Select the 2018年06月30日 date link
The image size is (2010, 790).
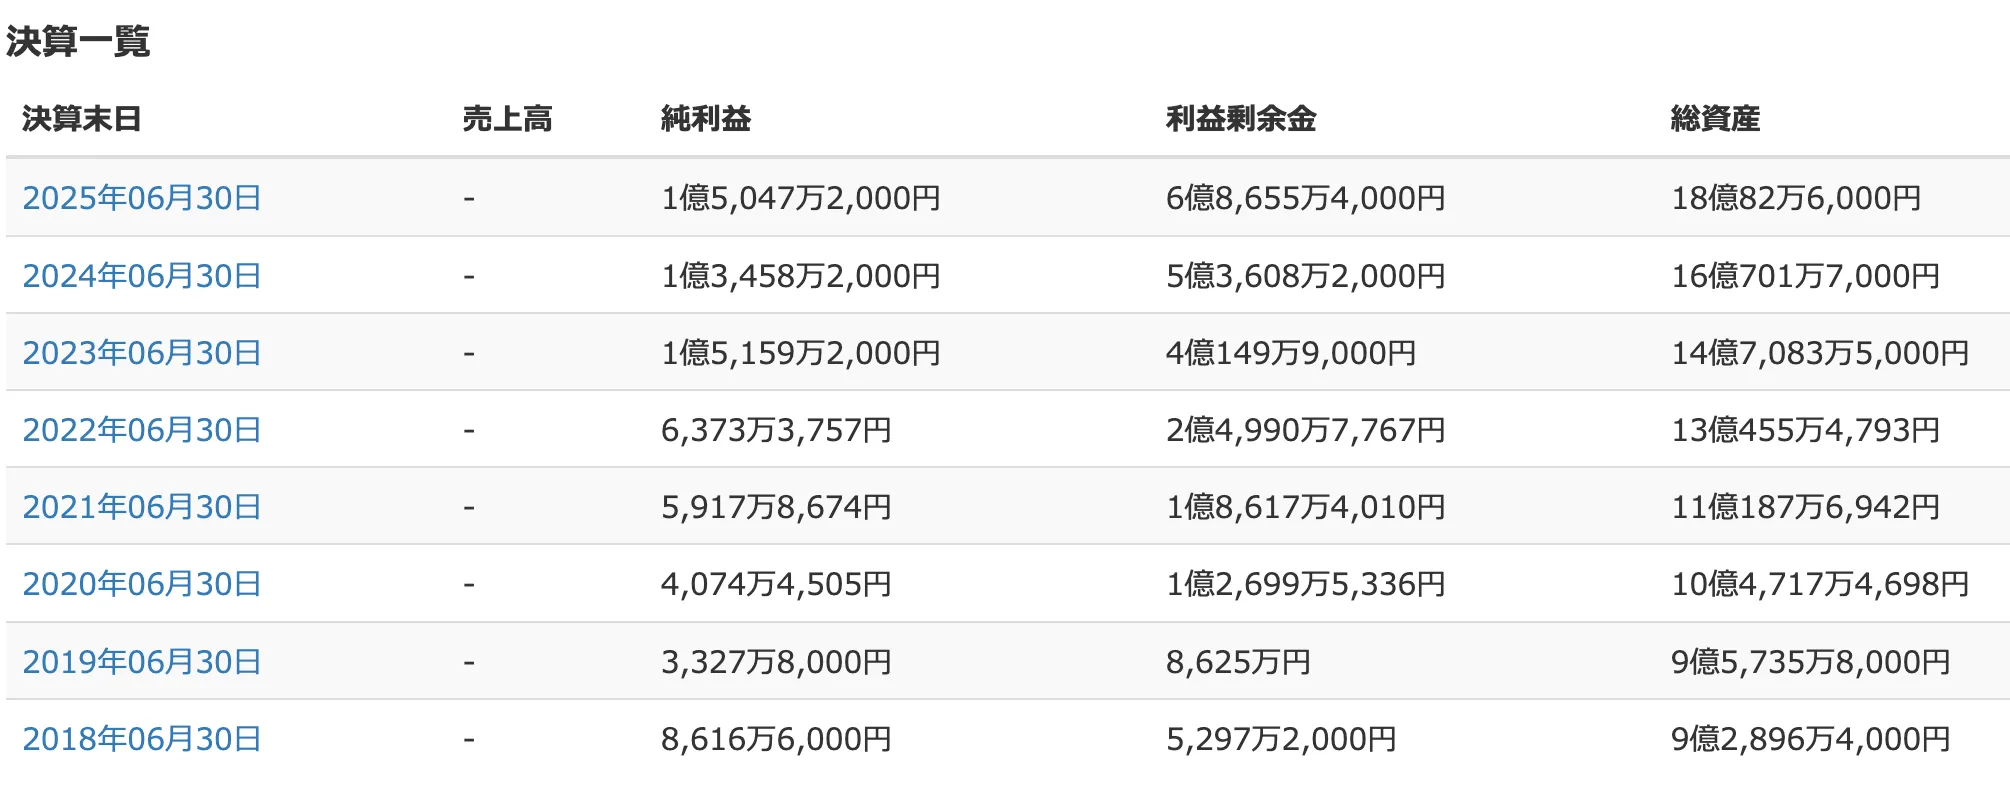[x=141, y=739]
